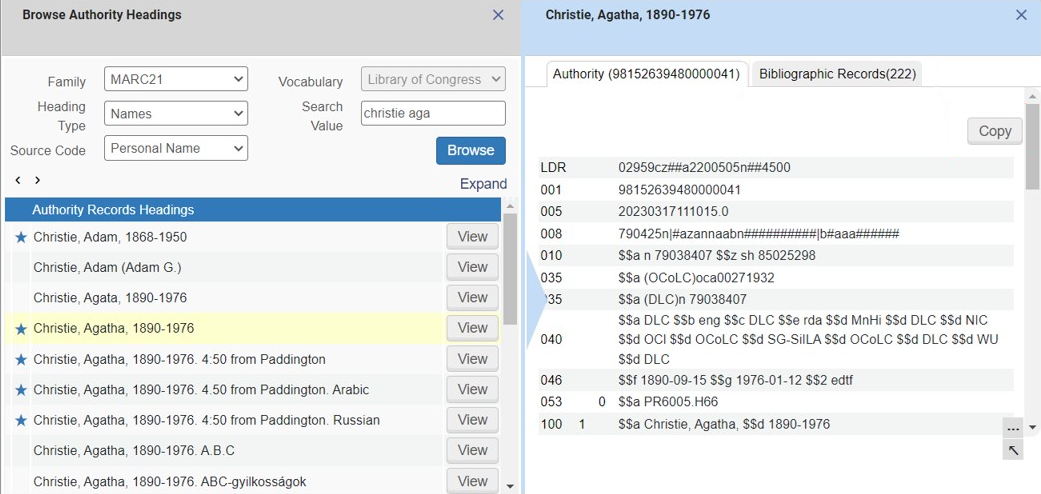This screenshot has height=494, width=1041.
Task: Click the Expand link
Action: [483, 184]
